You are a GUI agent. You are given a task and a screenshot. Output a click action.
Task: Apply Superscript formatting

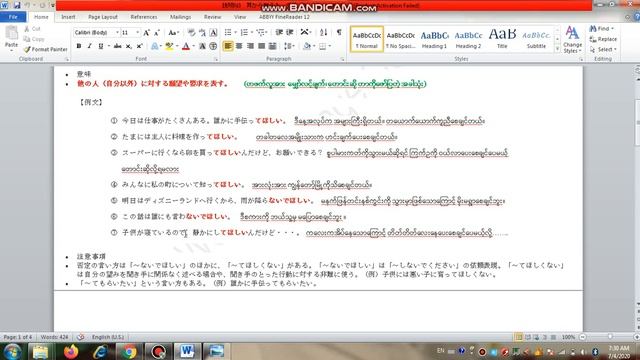click(139, 46)
